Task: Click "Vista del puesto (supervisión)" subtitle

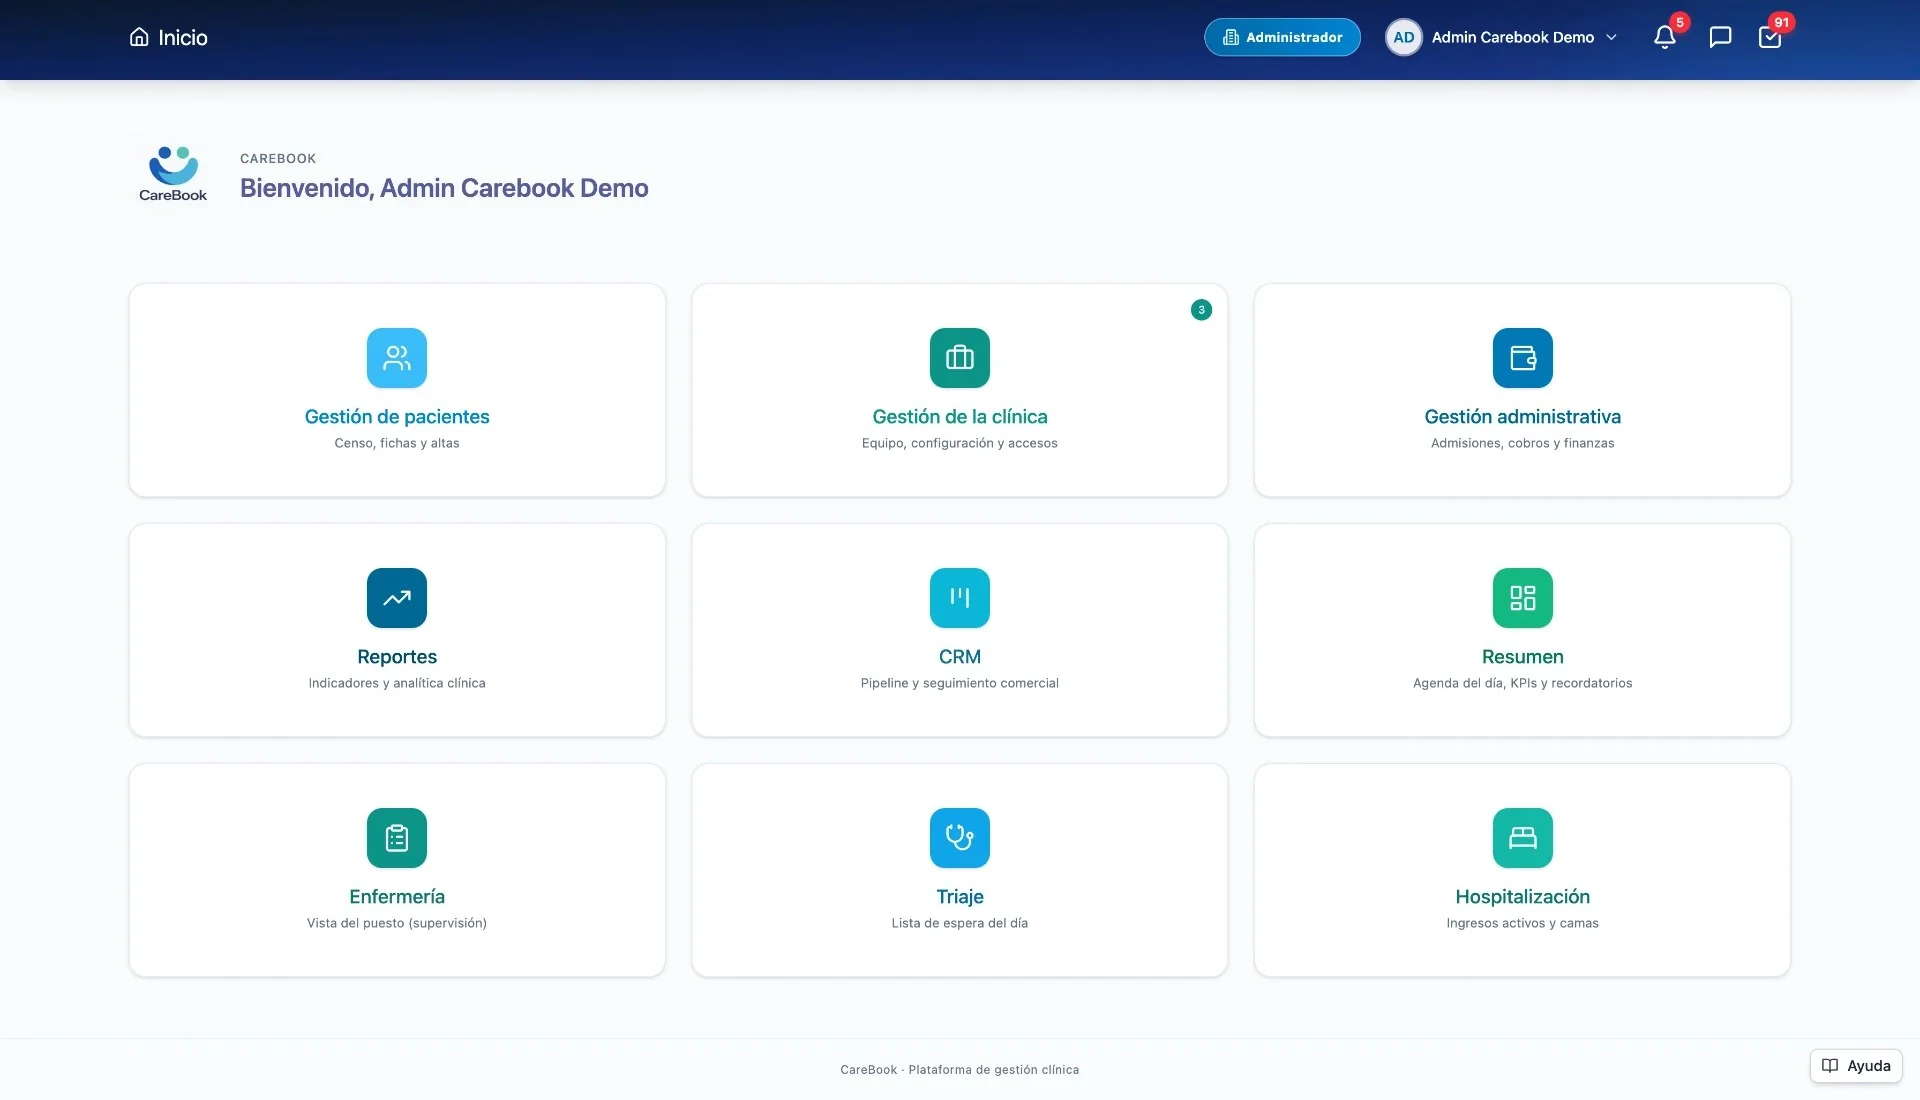Action: coord(397,923)
